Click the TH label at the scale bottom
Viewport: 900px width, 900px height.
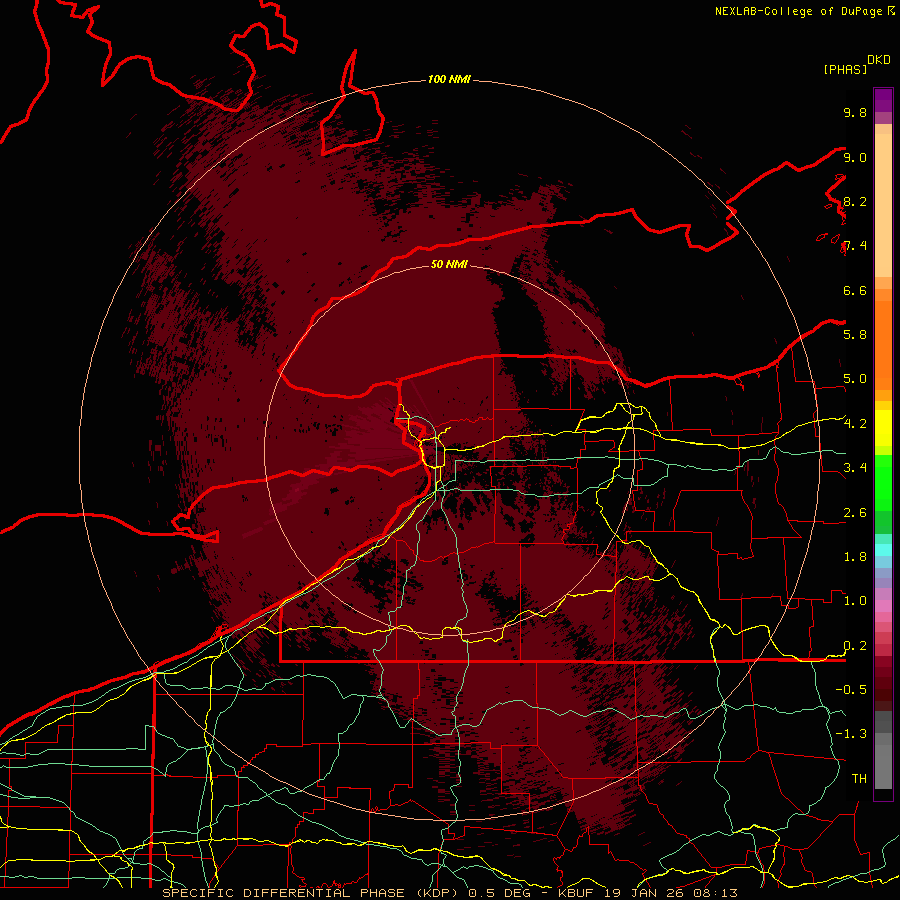click(859, 779)
